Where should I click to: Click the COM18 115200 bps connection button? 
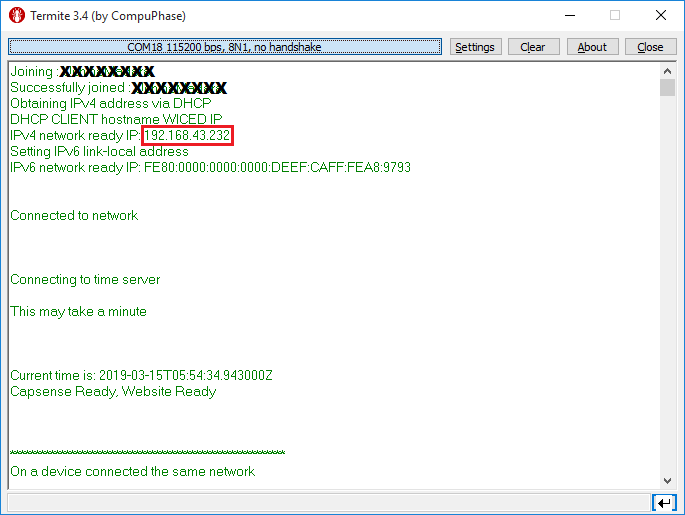(225, 47)
